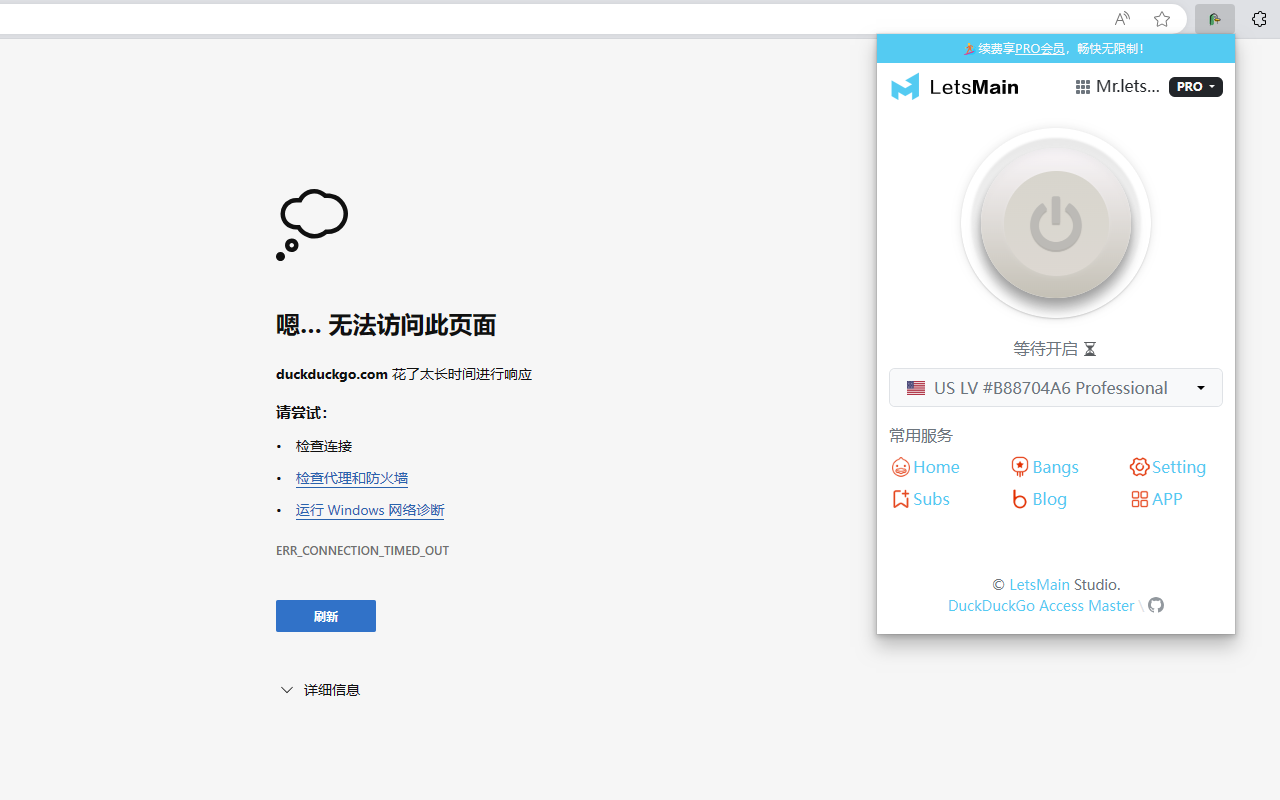Open the Setting gear shortcut

(x=1139, y=467)
